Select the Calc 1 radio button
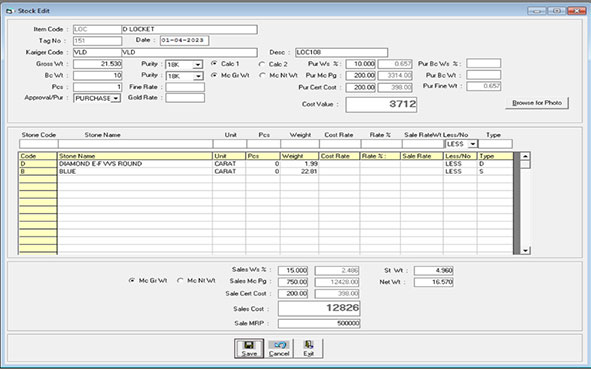Screen dimensions: 591x369 [214, 64]
